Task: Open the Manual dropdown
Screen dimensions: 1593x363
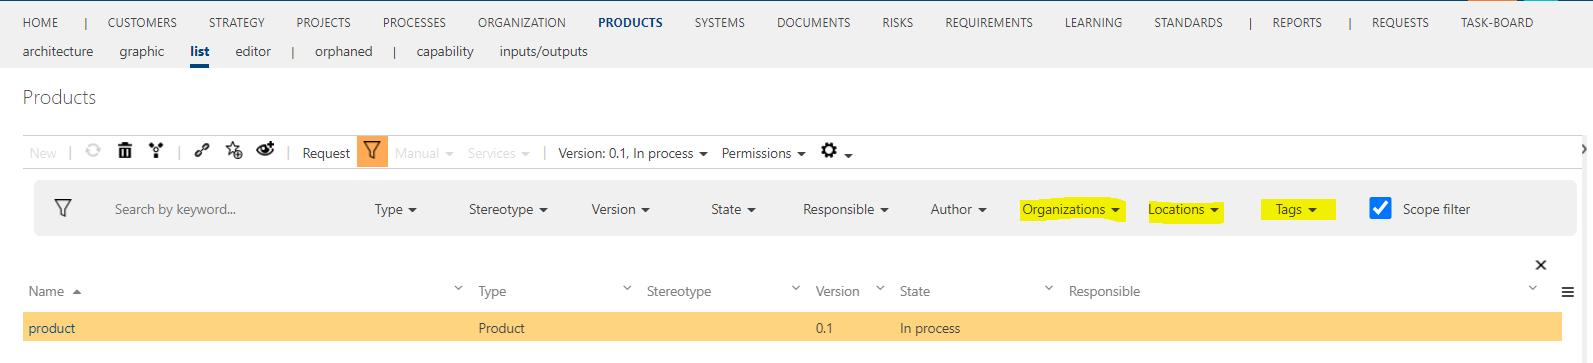Action: pos(424,153)
